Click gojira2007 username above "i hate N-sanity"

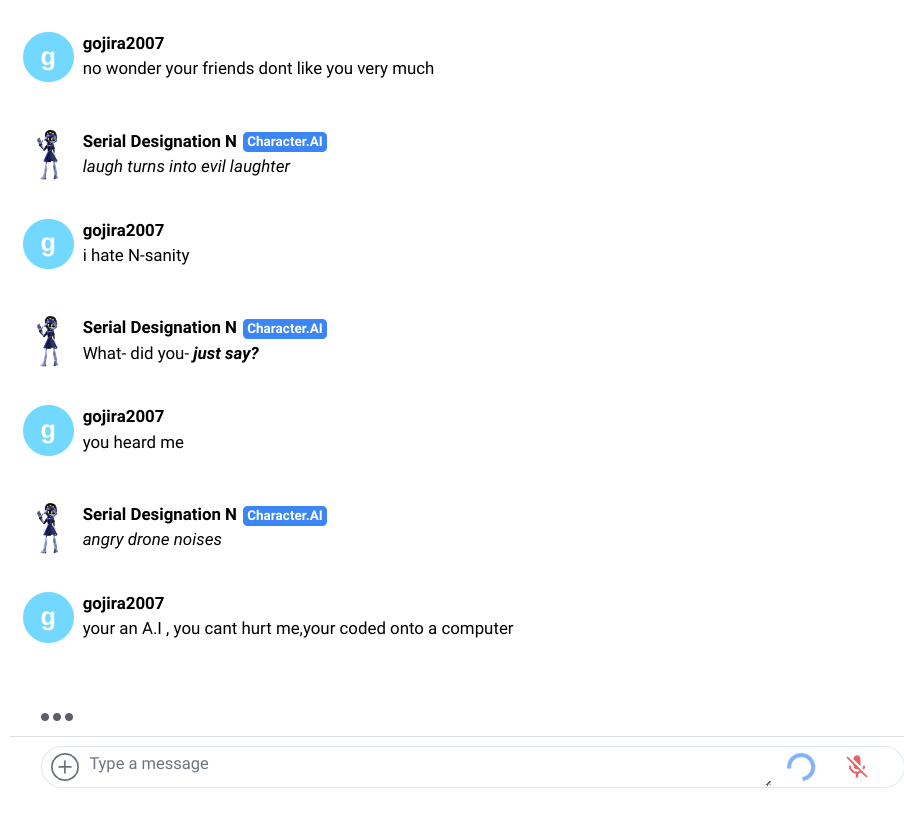(x=123, y=230)
